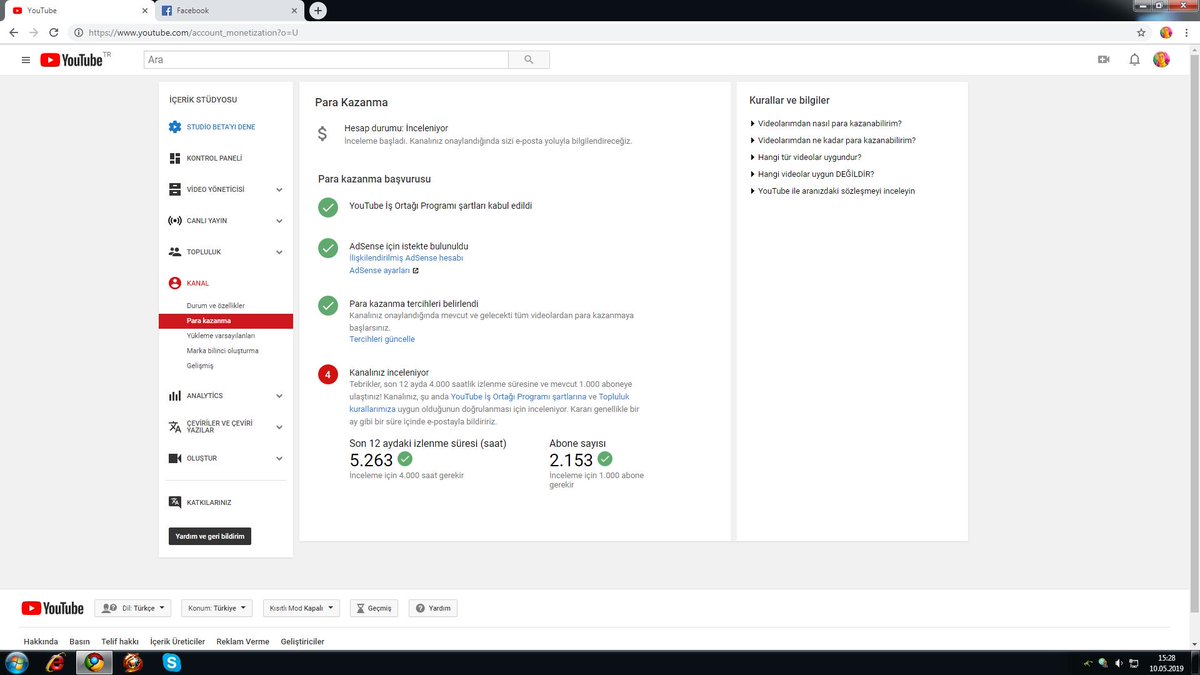This screenshot has width=1200, height=675.
Task: Open Chrome's three-dot menu
Action: point(1187,32)
